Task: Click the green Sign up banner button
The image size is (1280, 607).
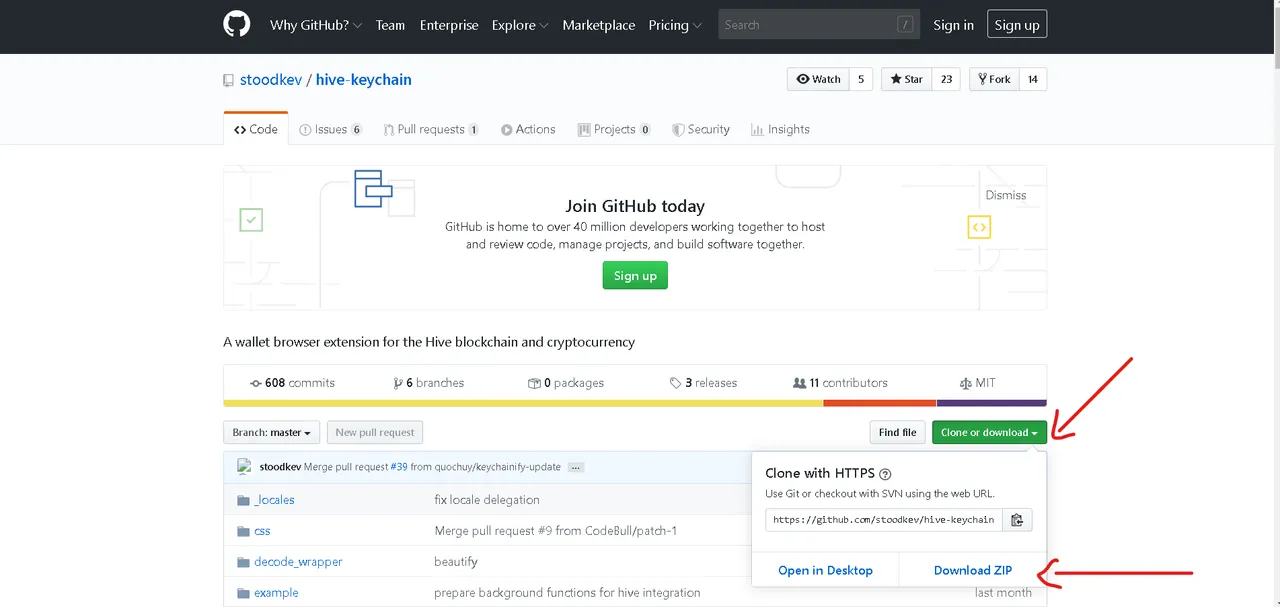Action: (635, 275)
